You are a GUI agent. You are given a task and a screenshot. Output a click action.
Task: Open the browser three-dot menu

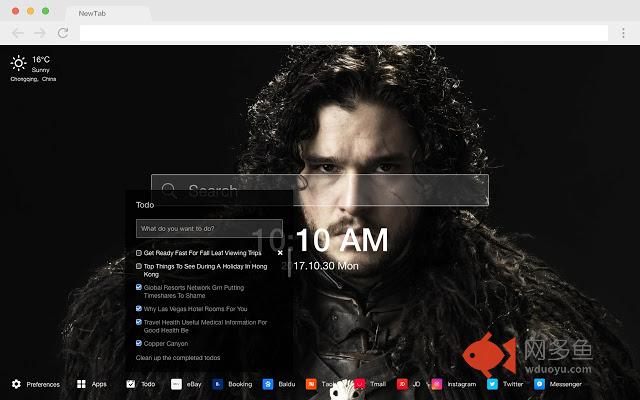click(x=623, y=33)
